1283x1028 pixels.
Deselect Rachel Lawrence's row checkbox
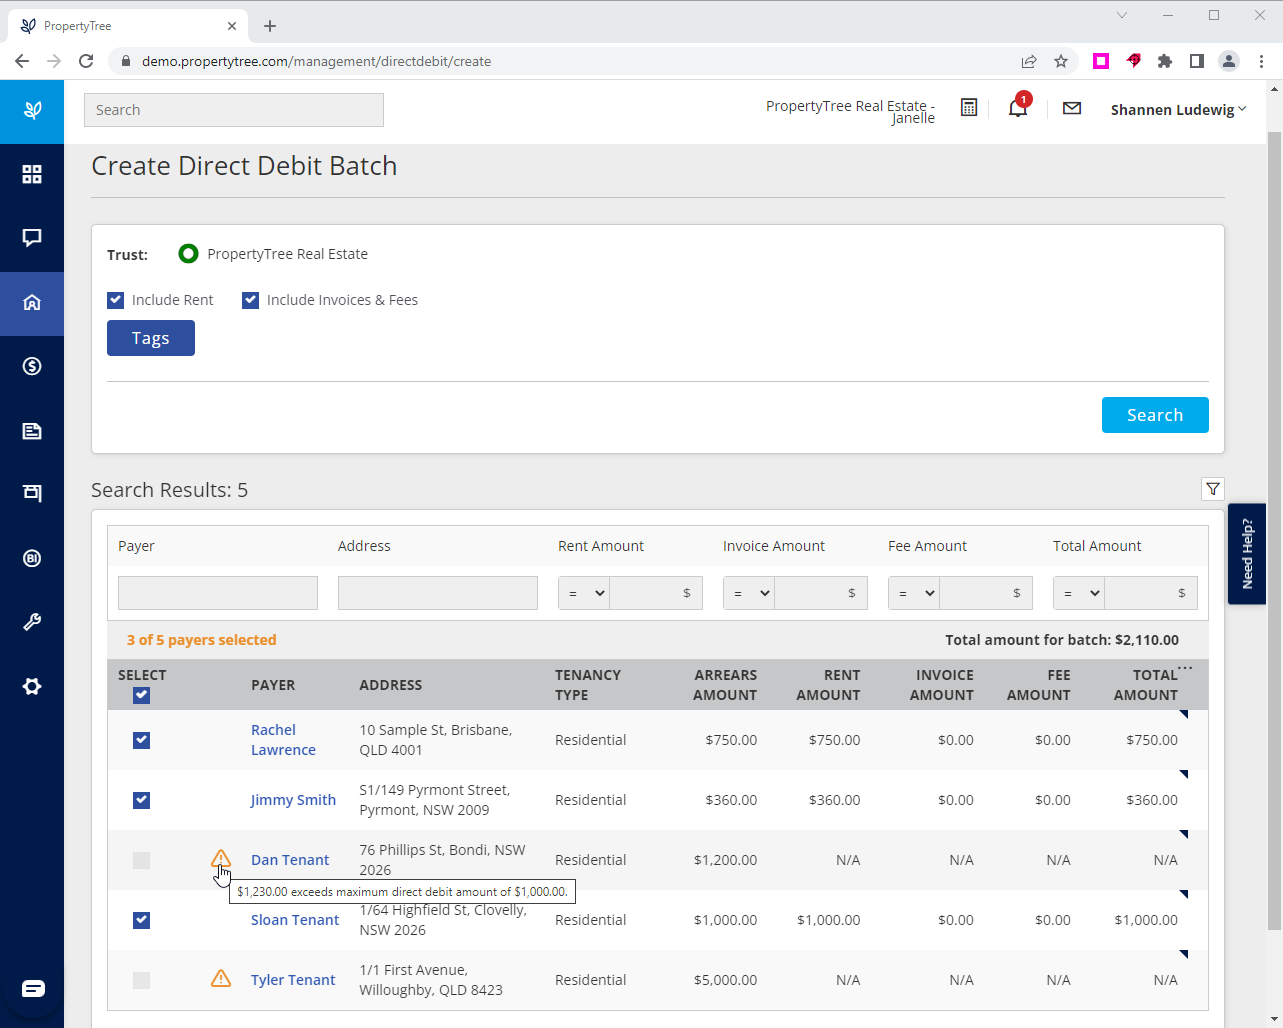click(141, 740)
